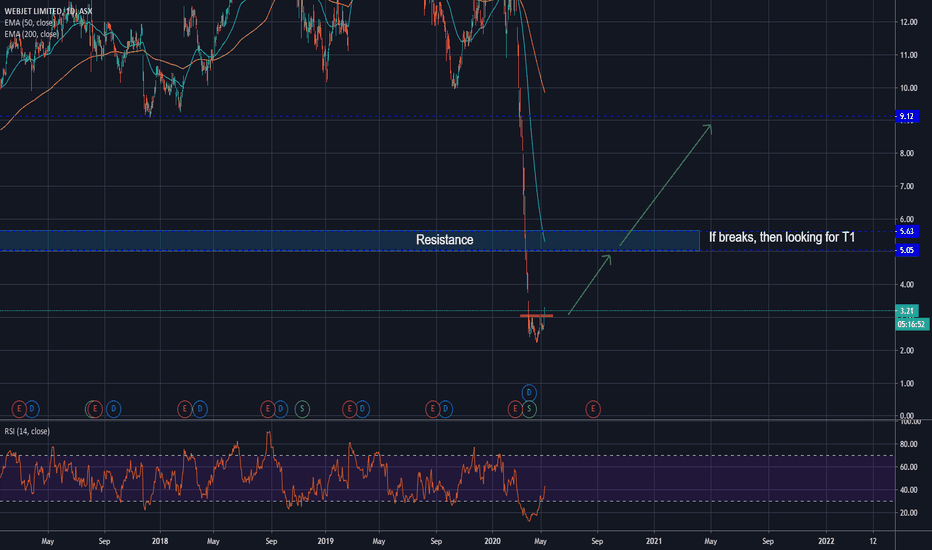The image size is (932, 550).
Task: Click the bar countdown timer 05:16:52
Action: [x=912, y=324]
